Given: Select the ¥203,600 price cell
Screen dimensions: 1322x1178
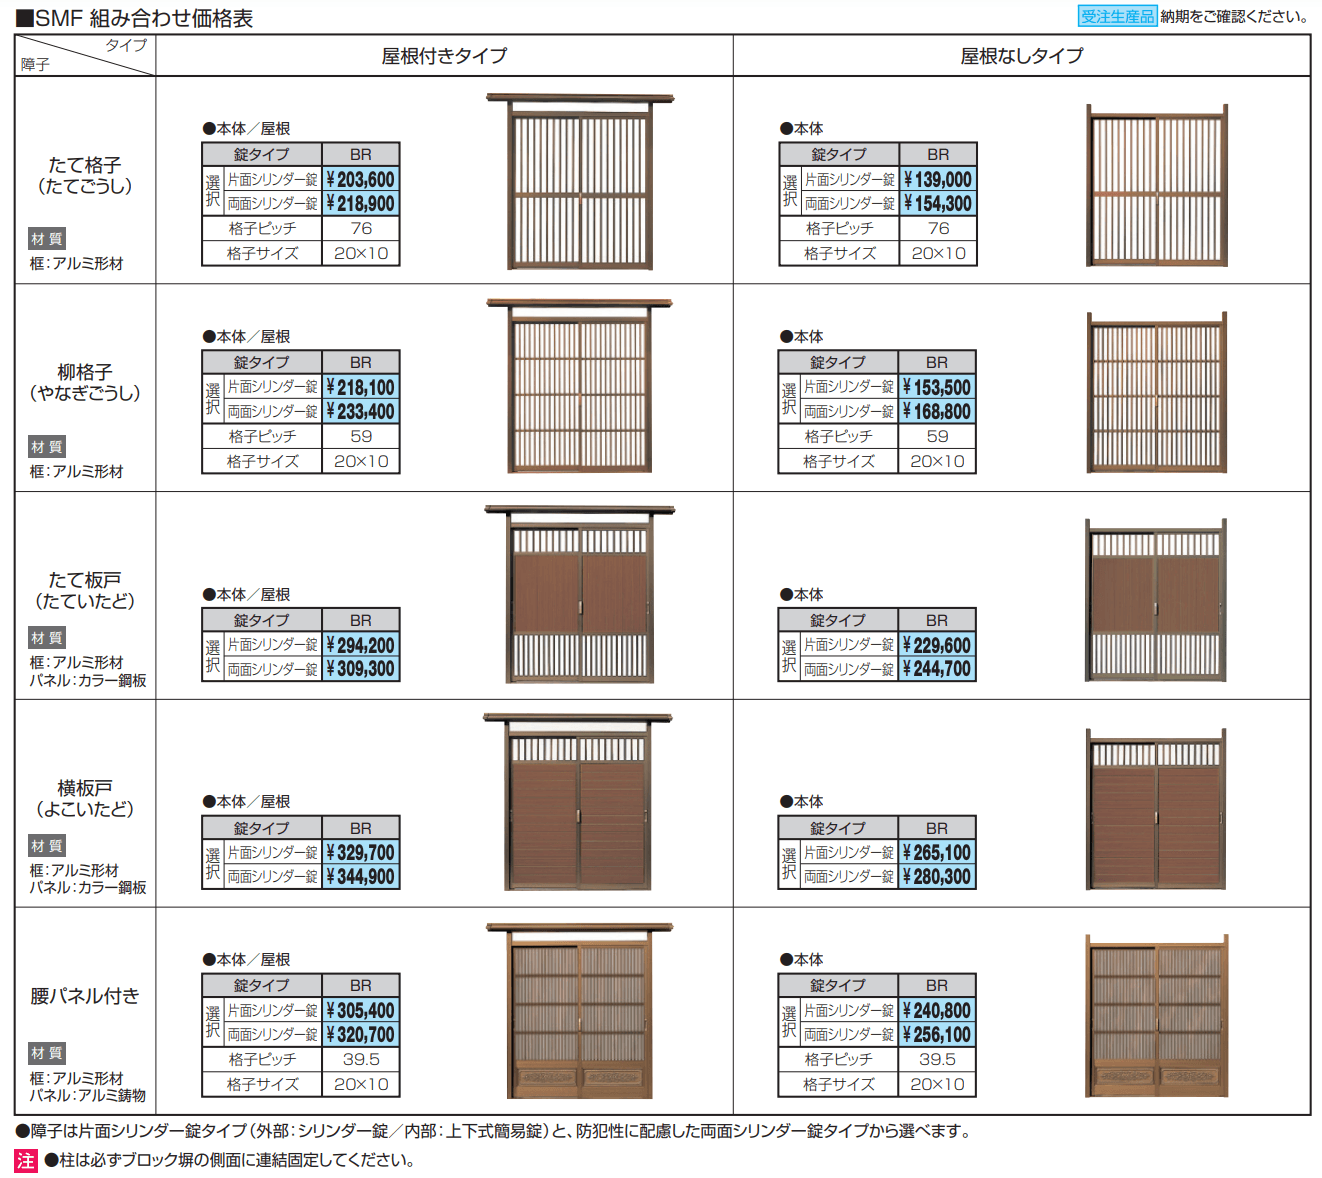Looking at the screenshot, I should pyautogui.click(x=361, y=180).
